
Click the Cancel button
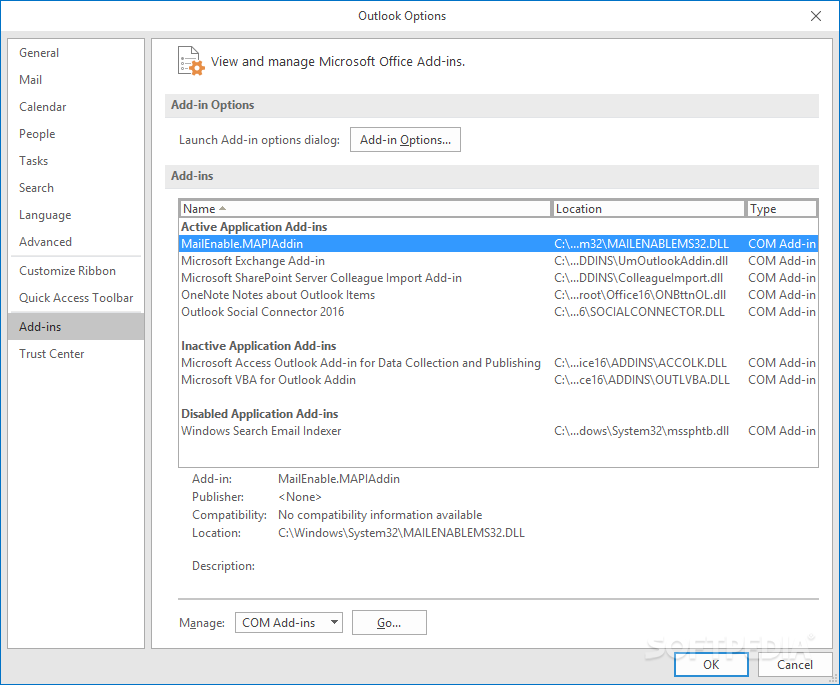pos(794,665)
